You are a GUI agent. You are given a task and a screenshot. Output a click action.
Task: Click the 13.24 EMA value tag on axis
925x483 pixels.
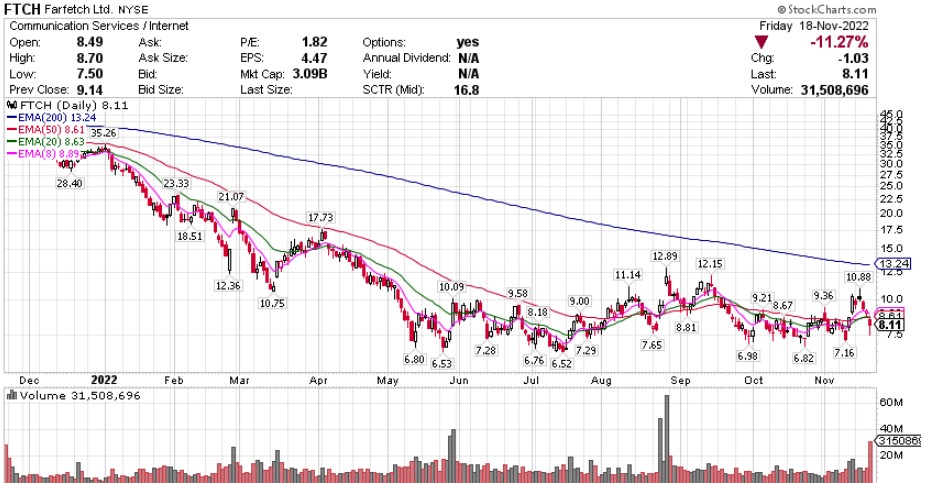point(894,264)
